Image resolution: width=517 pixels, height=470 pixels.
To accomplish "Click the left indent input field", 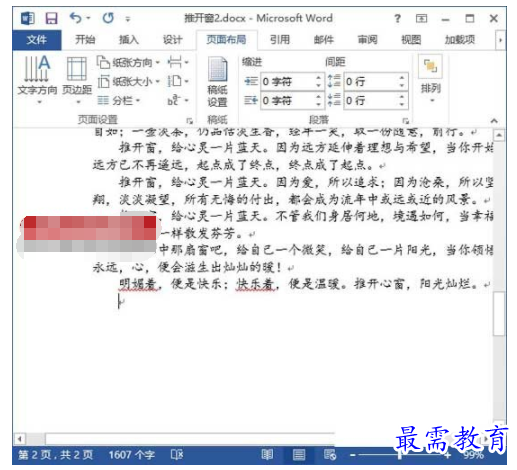I will [x=287, y=81].
